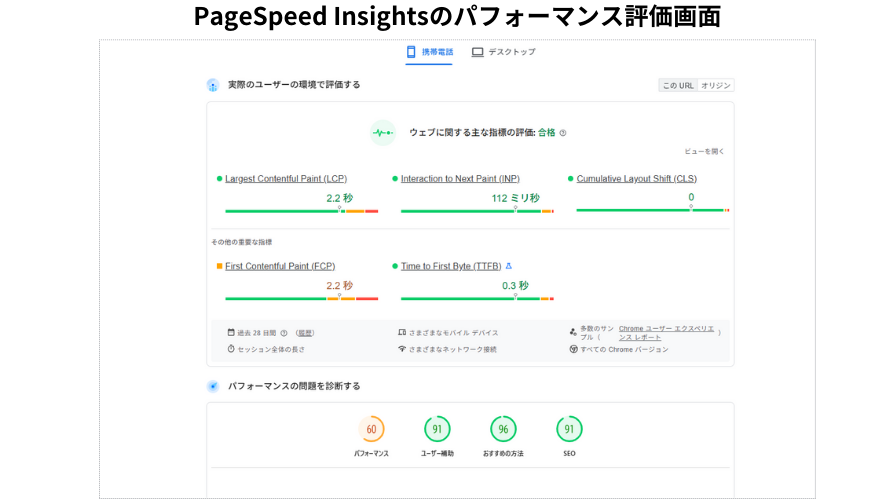The height and width of the screenshot is (500, 890).
Task: Click the mobile phone icon in tabs
Action: 411,52
